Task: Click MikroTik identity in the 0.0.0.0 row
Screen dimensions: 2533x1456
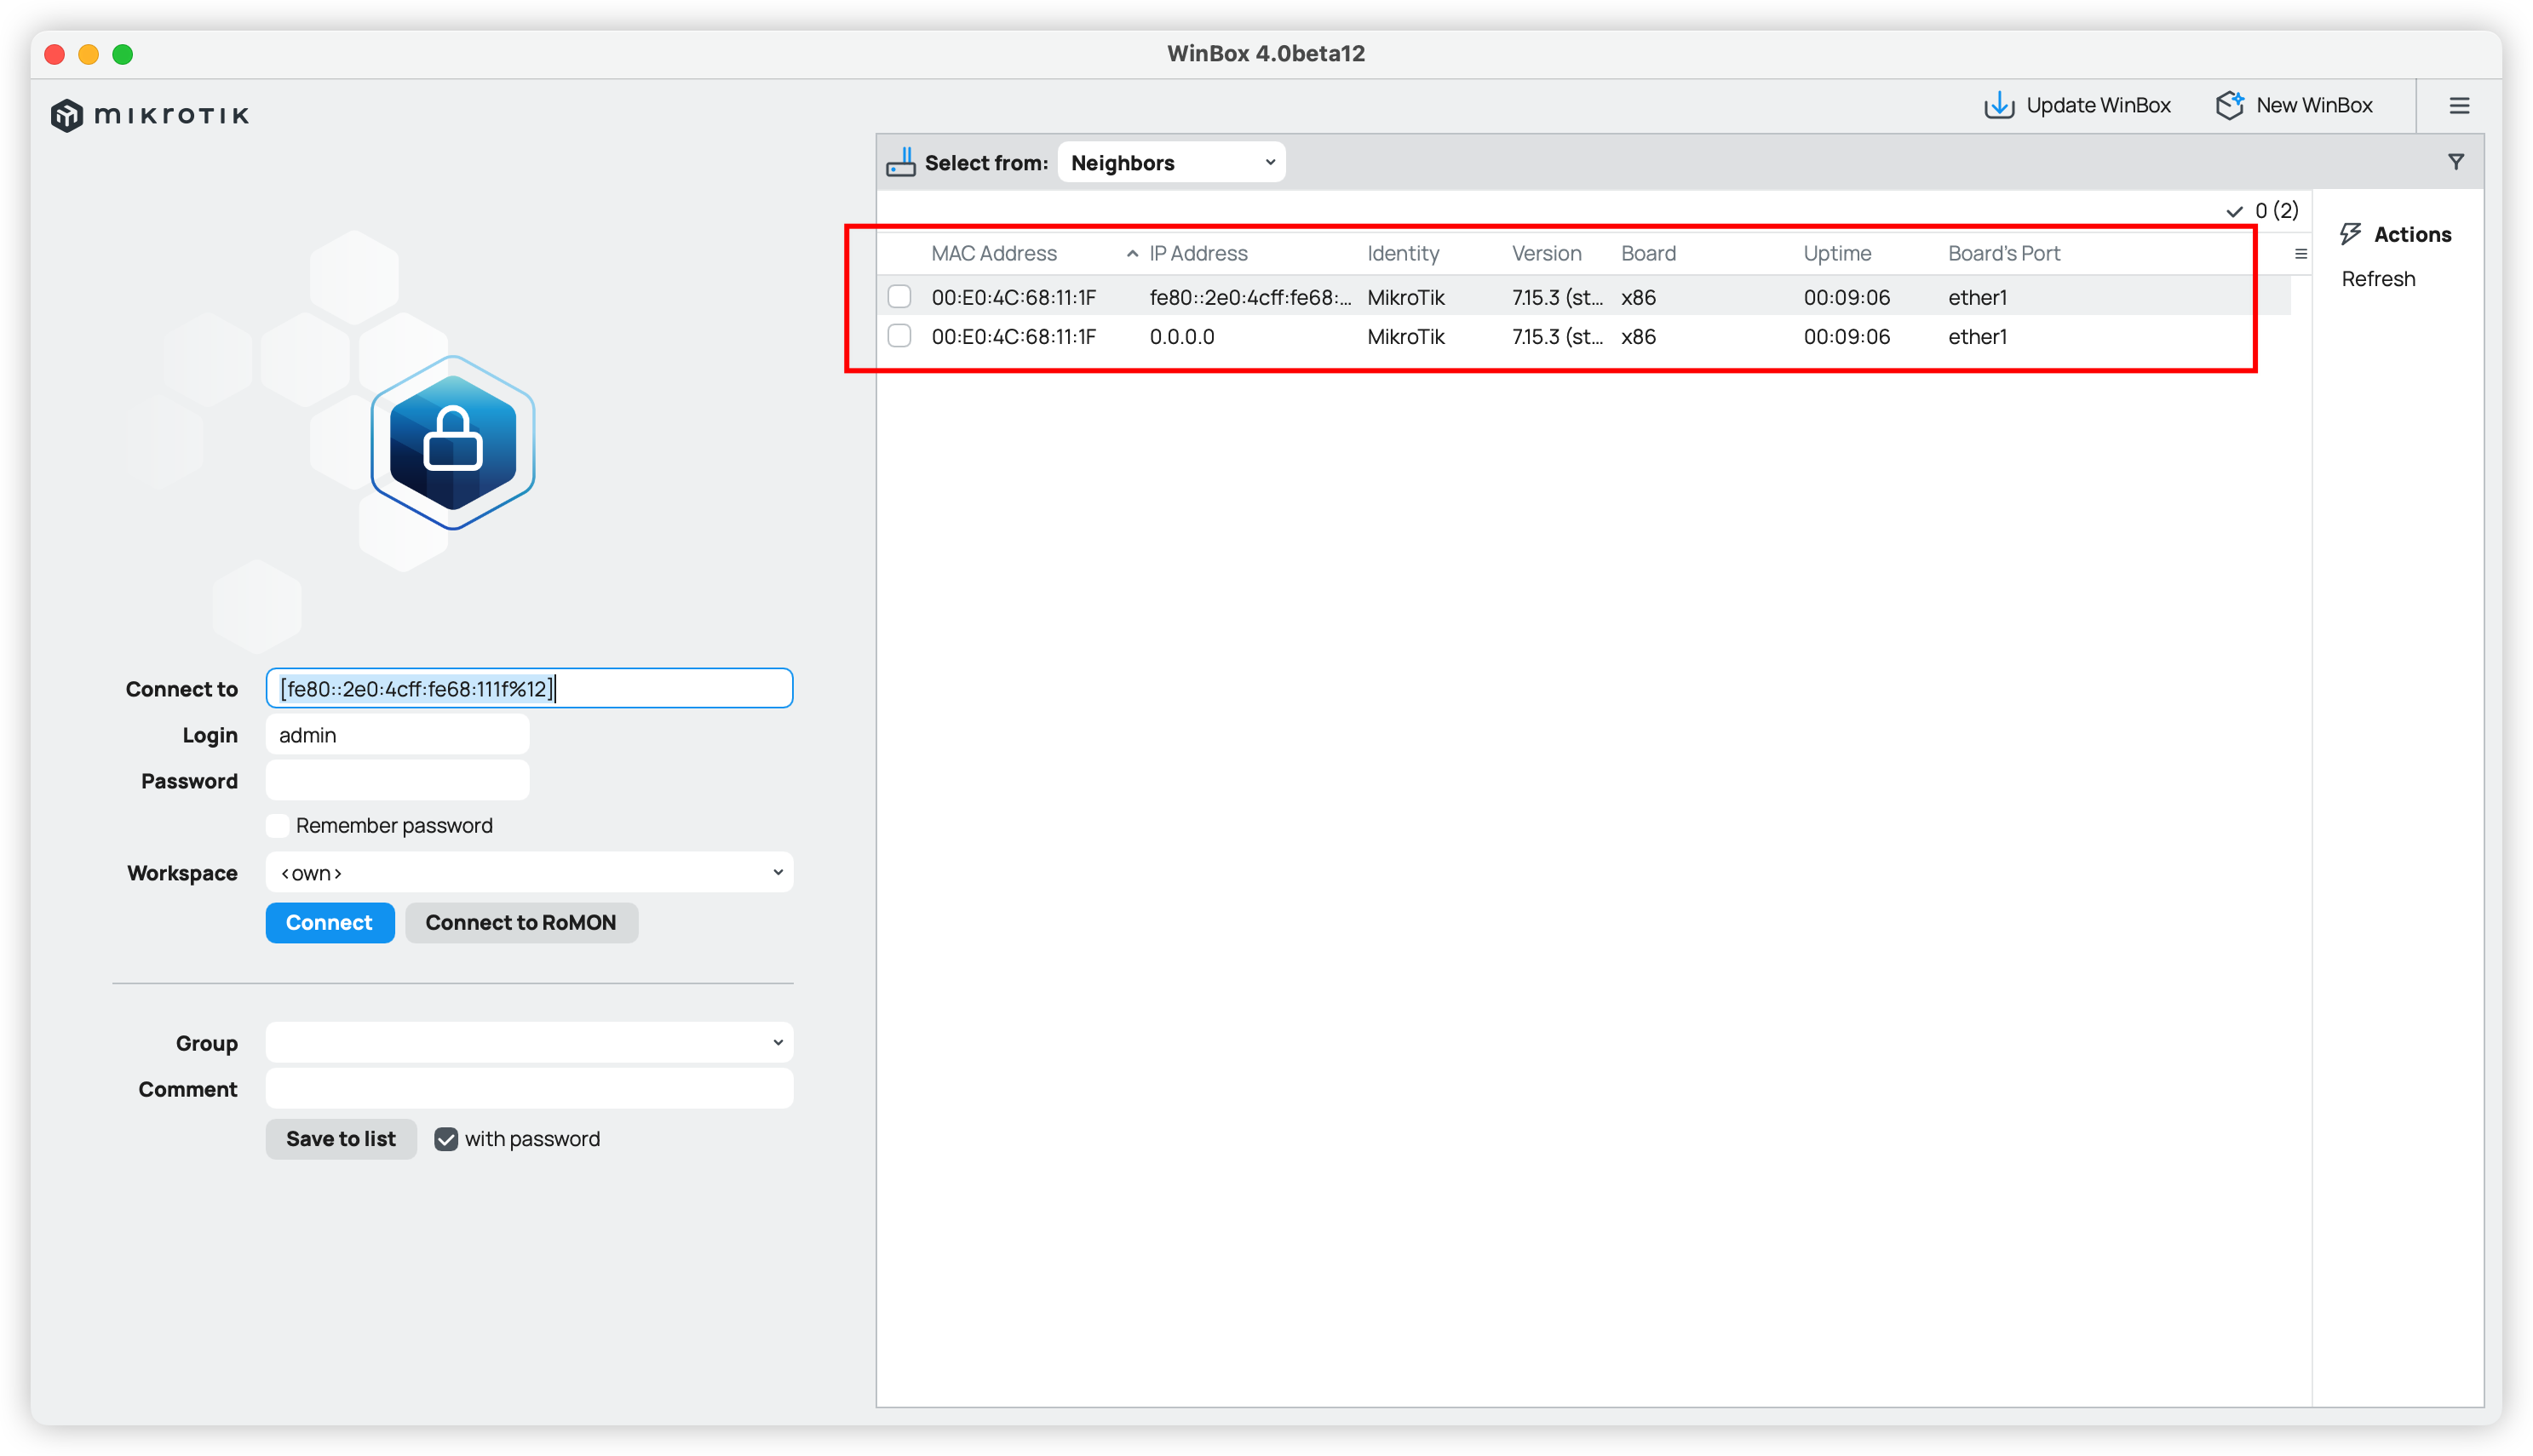Action: click(1405, 337)
